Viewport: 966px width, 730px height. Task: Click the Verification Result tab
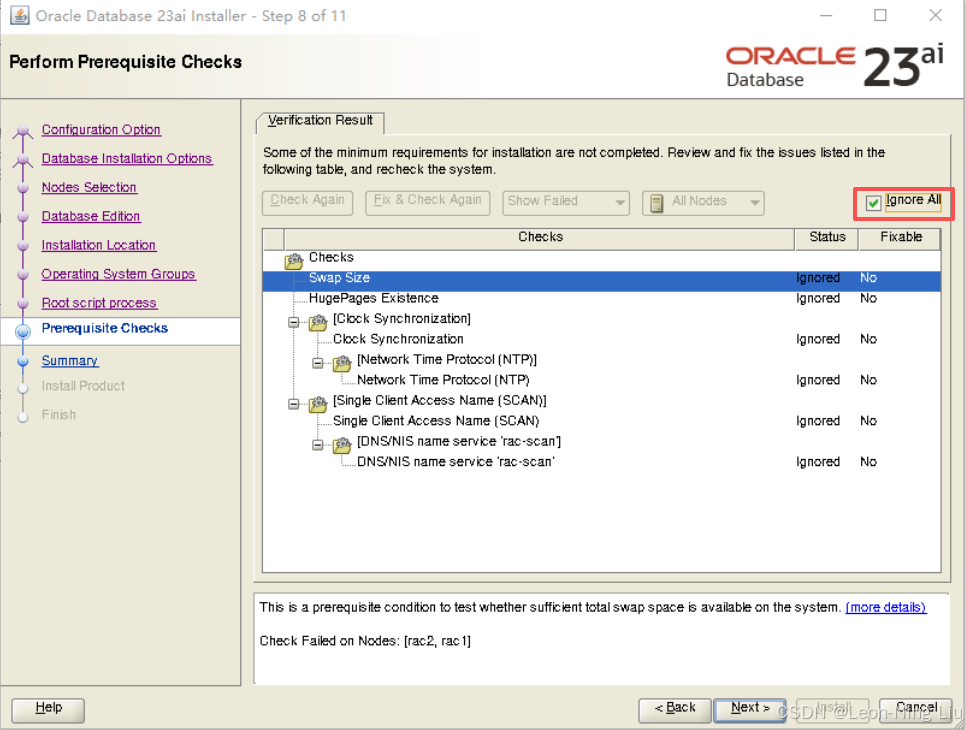[320, 121]
